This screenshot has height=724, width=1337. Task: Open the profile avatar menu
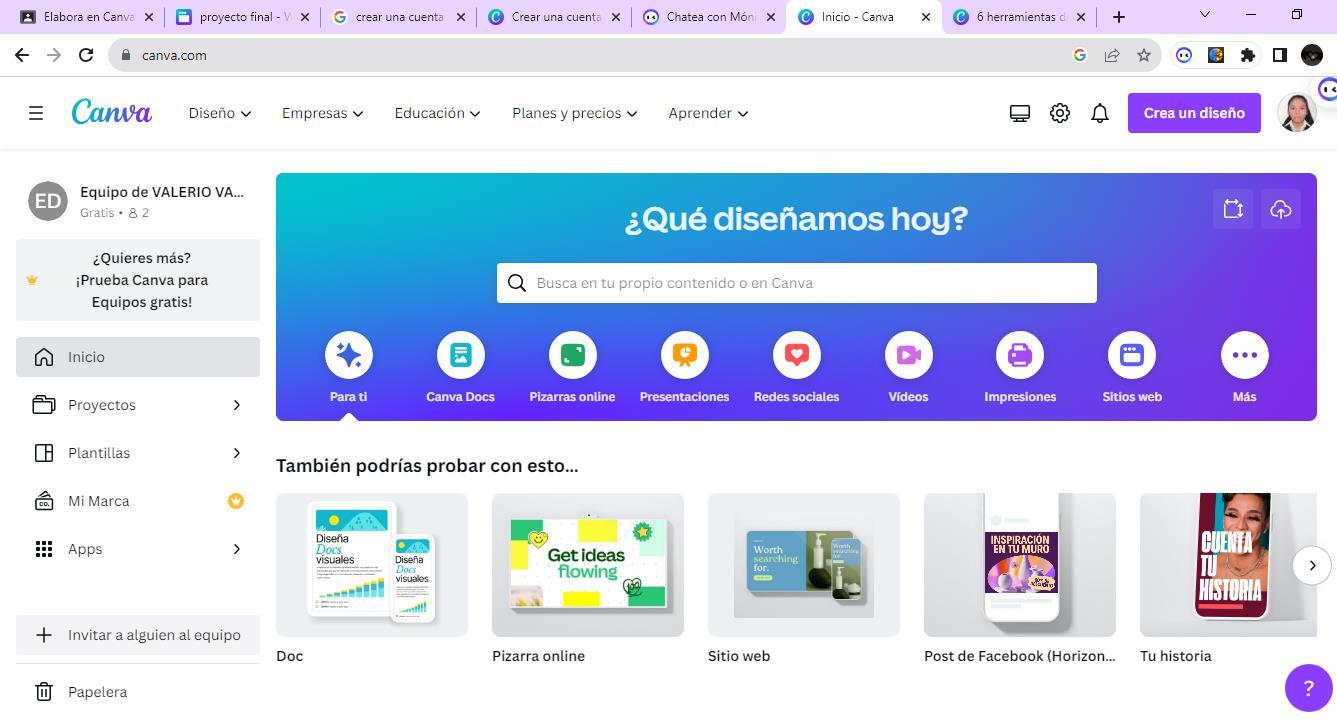click(1297, 113)
